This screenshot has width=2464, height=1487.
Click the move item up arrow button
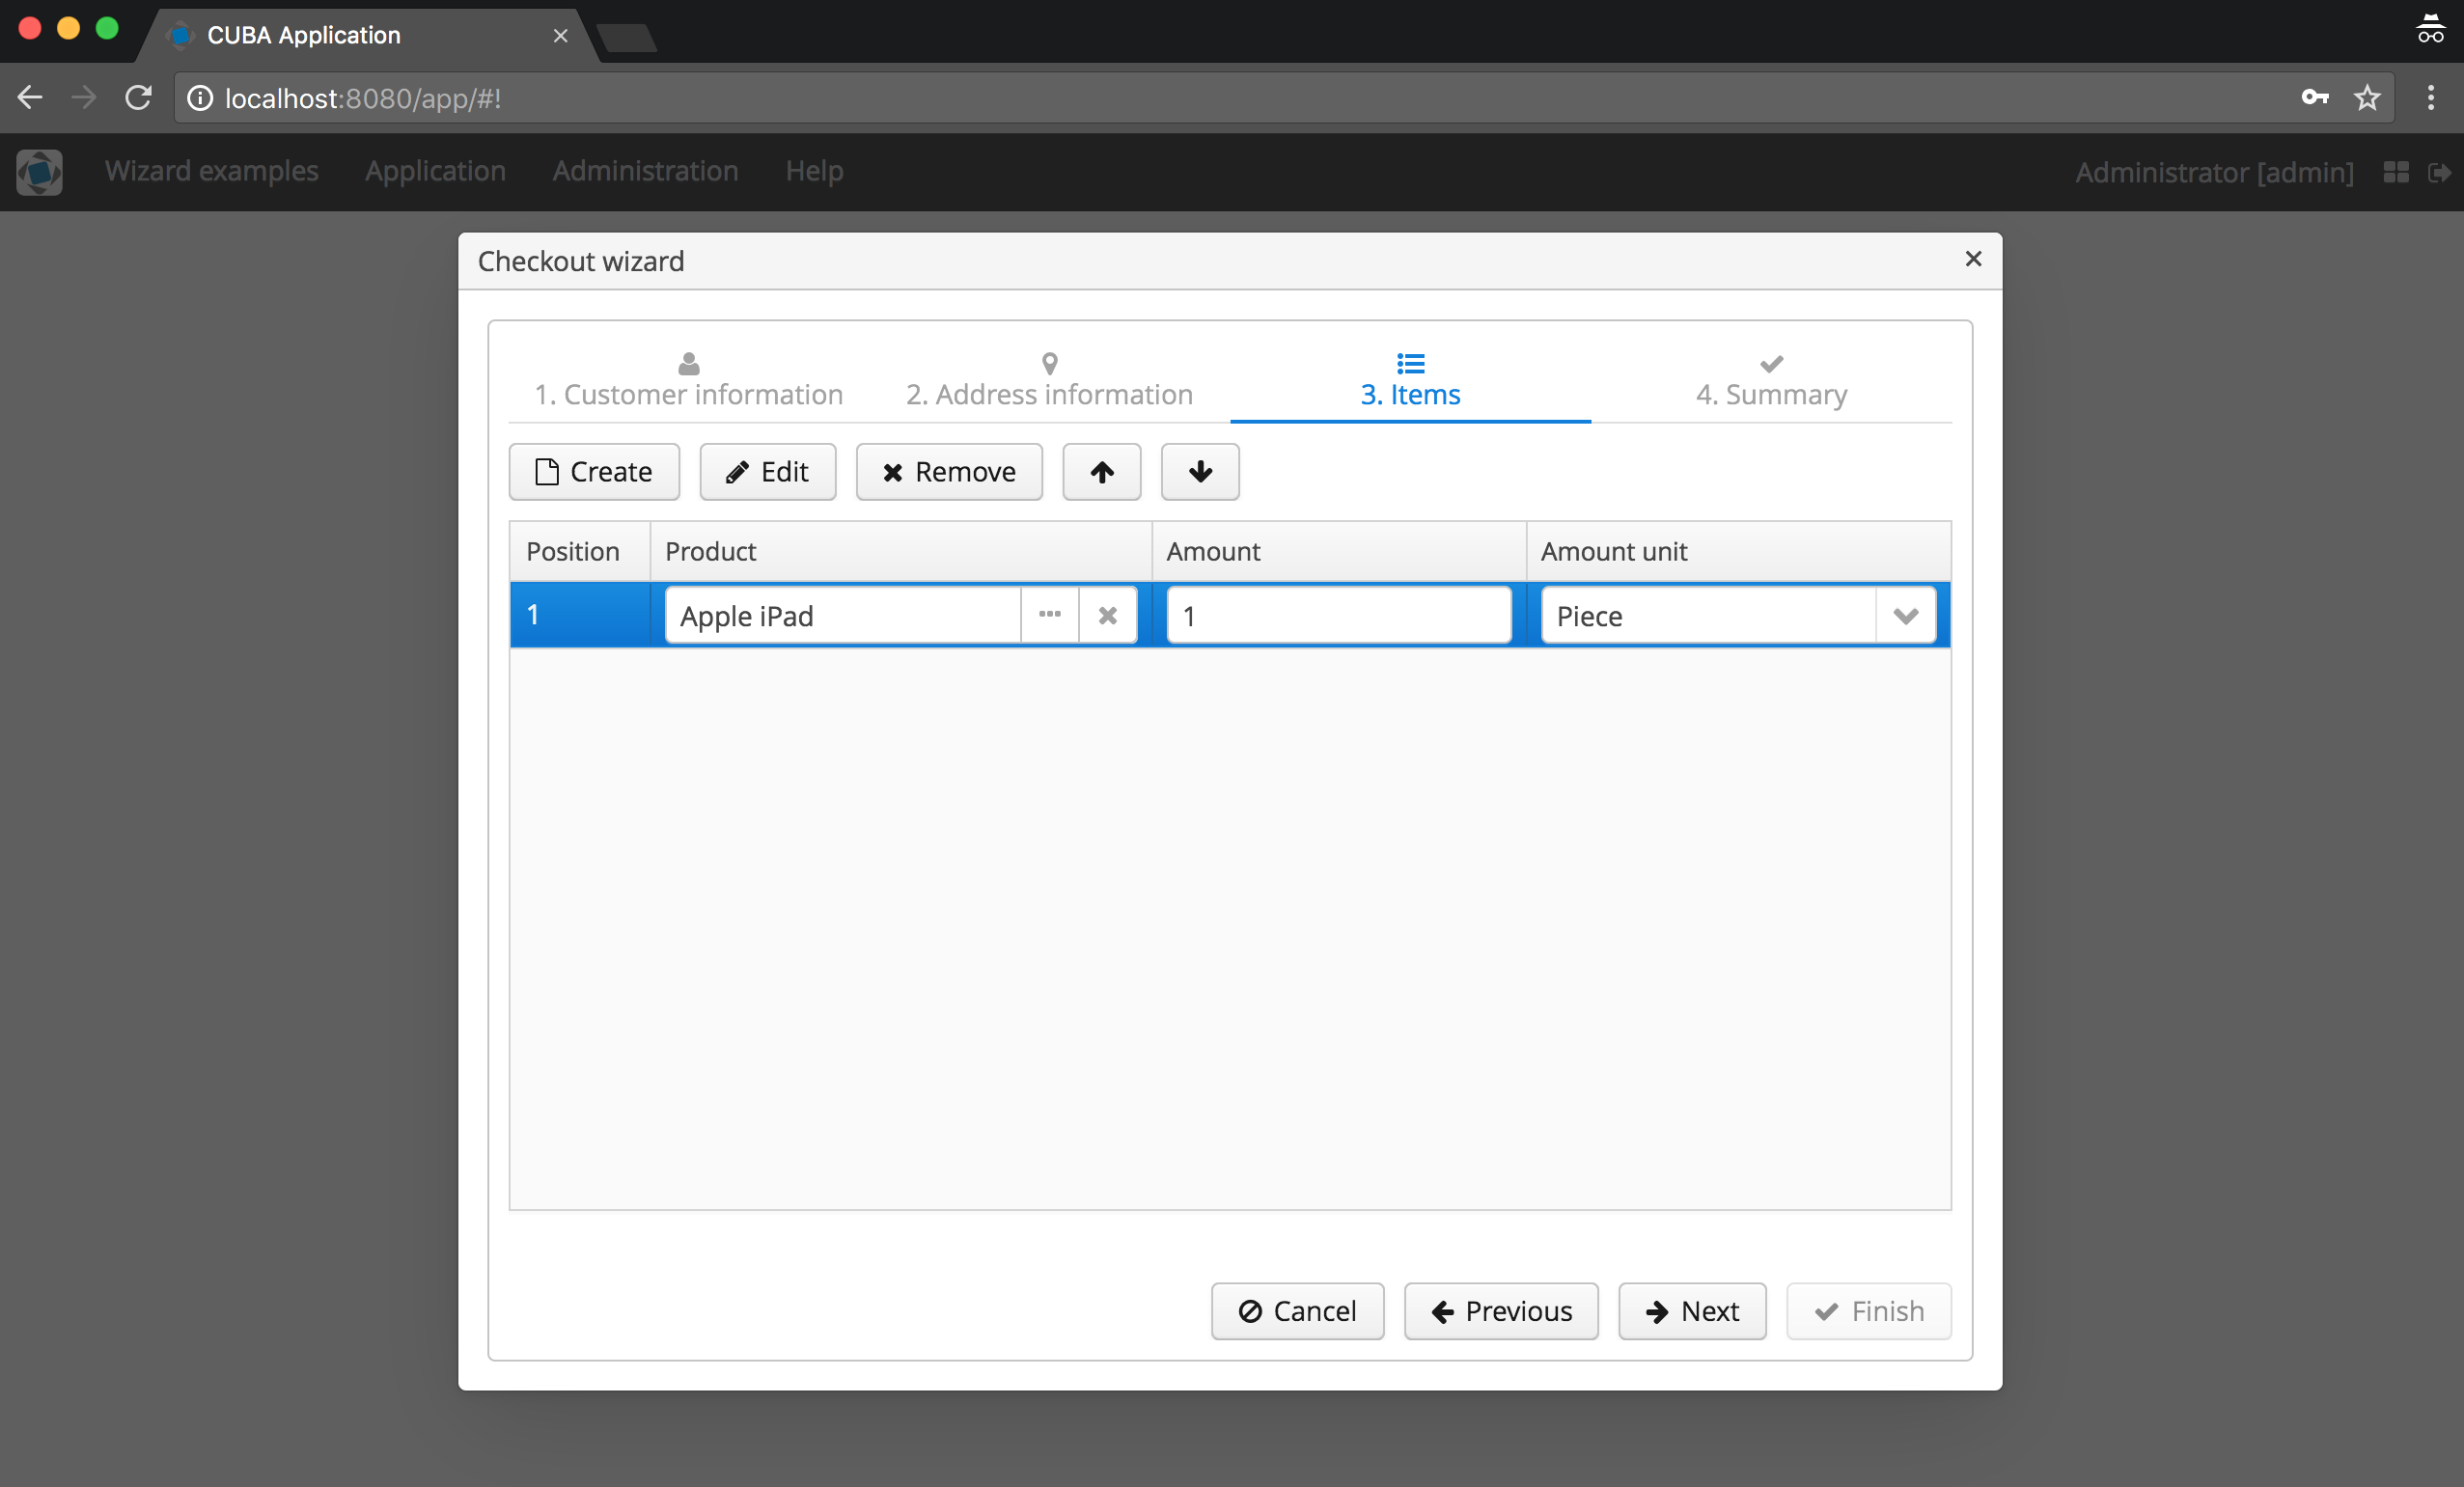(1101, 472)
